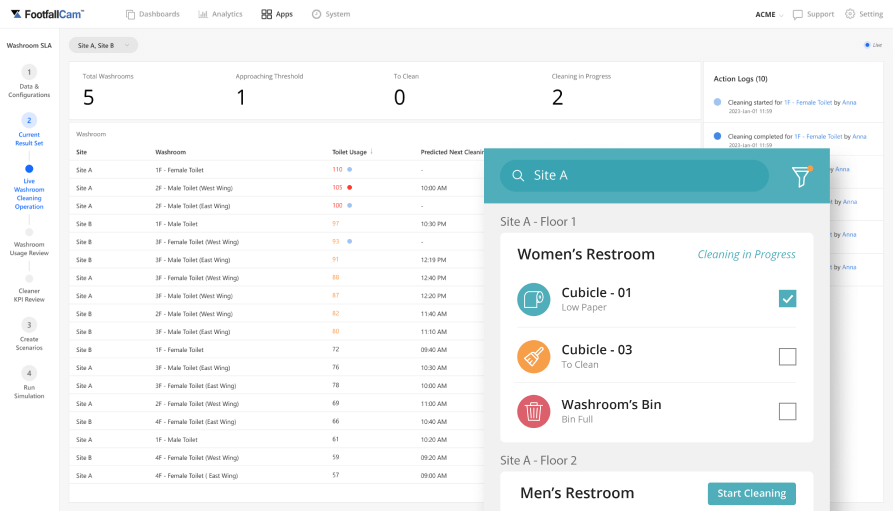
Task: Sort by Toilet Usage column
Action: click(353, 152)
